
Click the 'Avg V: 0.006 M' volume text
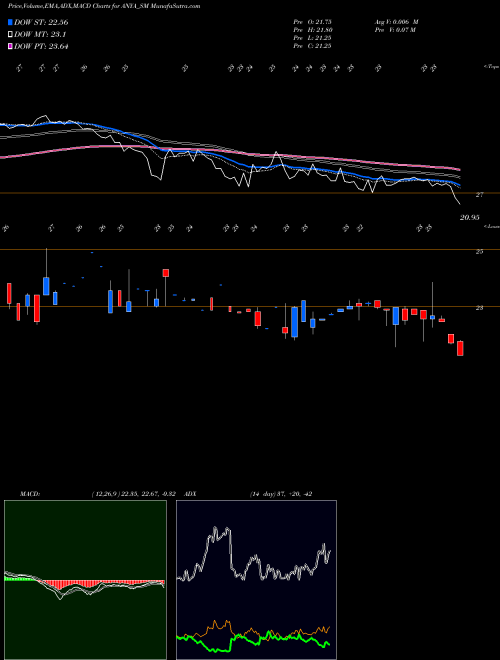[396, 22]
